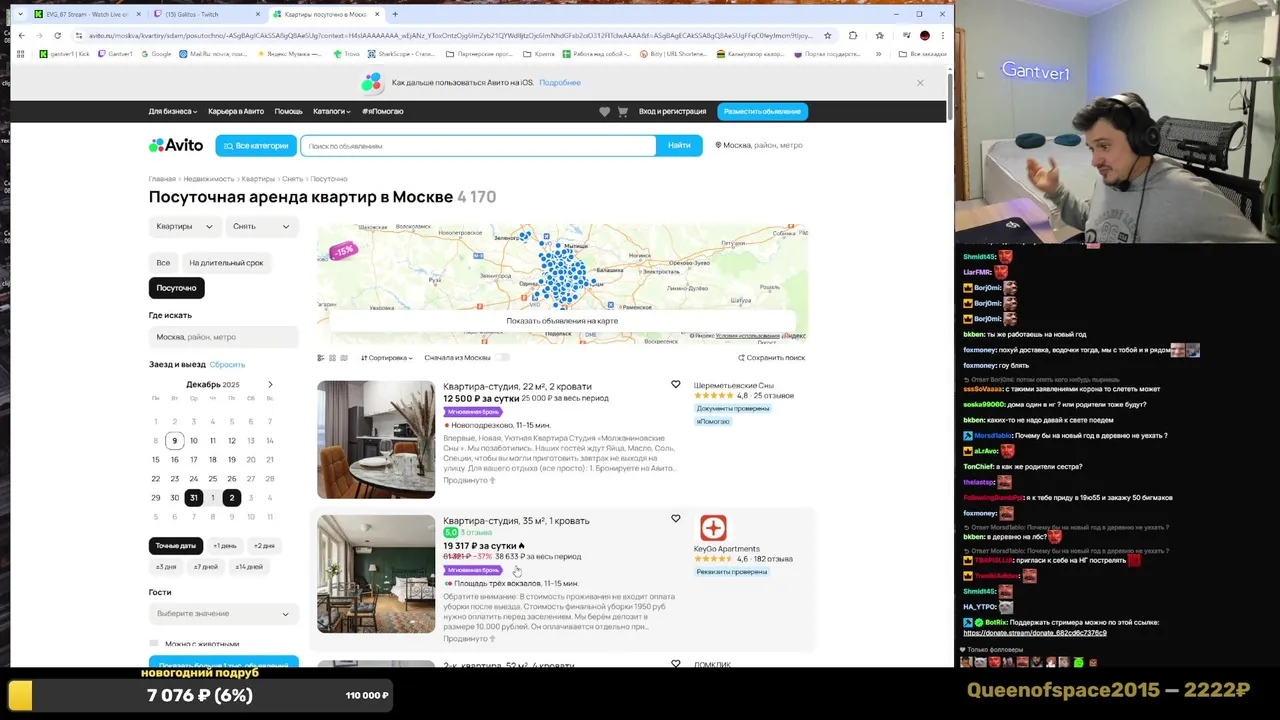
Task: Open the Avito logo homepage link
Action: 176,145
